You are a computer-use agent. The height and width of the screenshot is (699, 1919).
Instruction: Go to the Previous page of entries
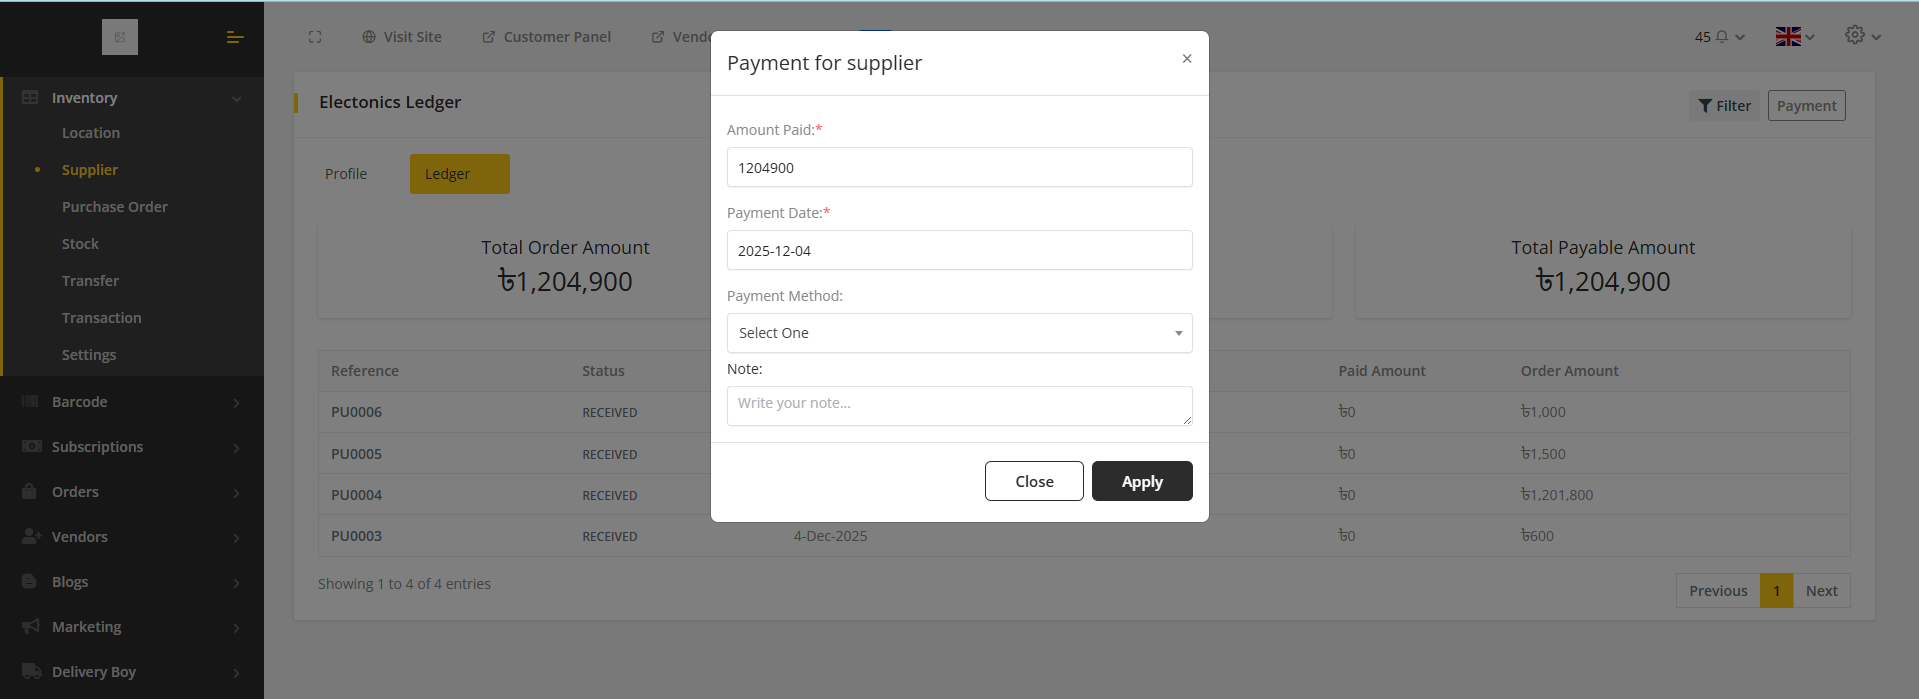pyautogui.click(x=1718, y=591)
